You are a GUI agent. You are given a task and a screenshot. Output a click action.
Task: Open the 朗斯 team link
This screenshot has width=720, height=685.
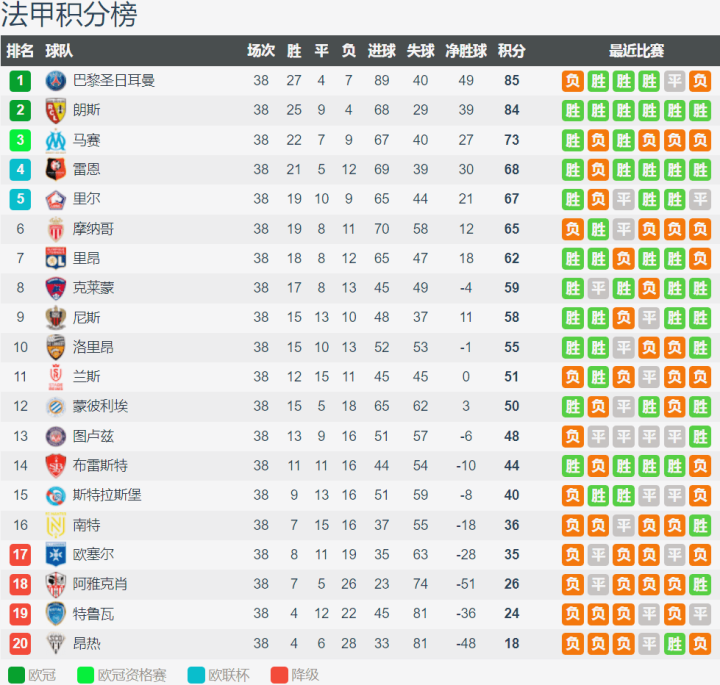click(x=87, y=110)
